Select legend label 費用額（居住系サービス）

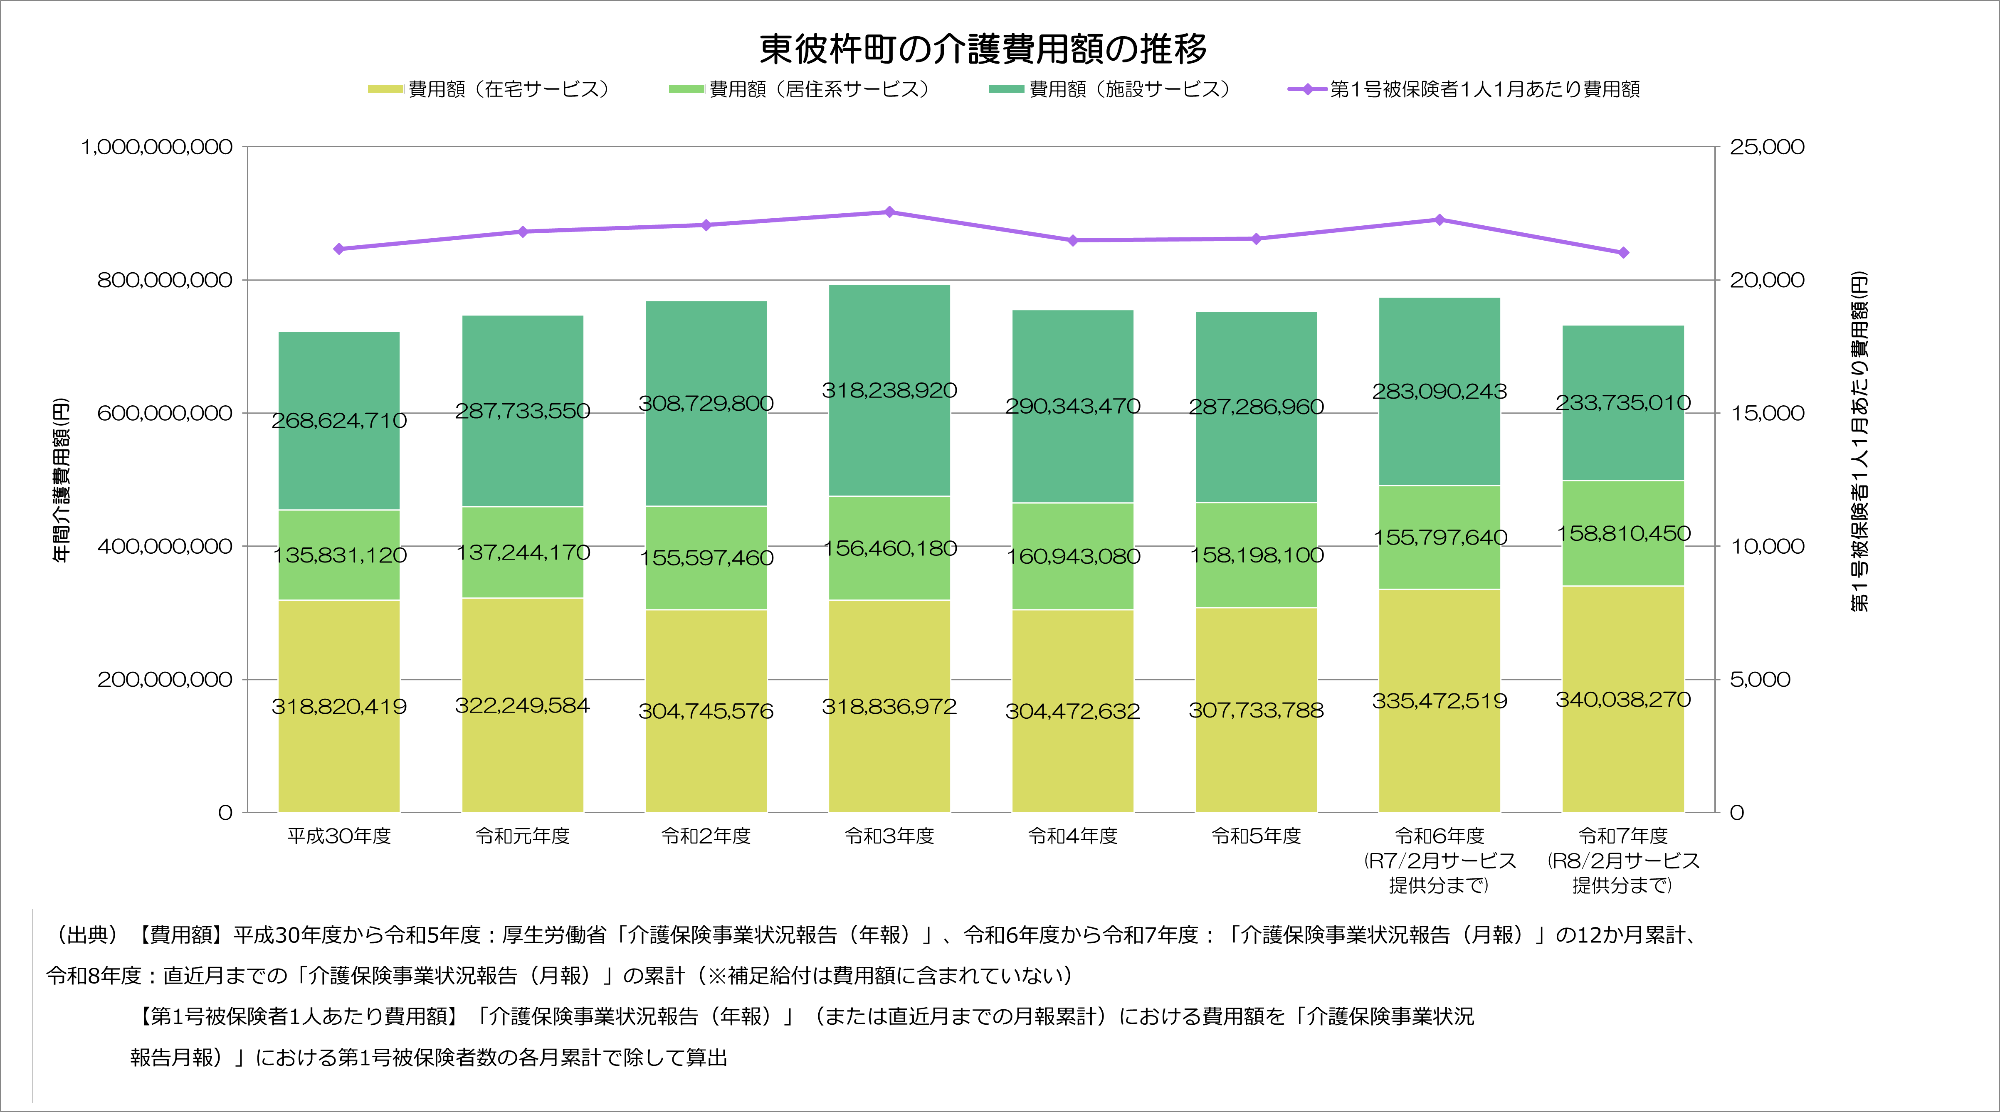[823, 89]
